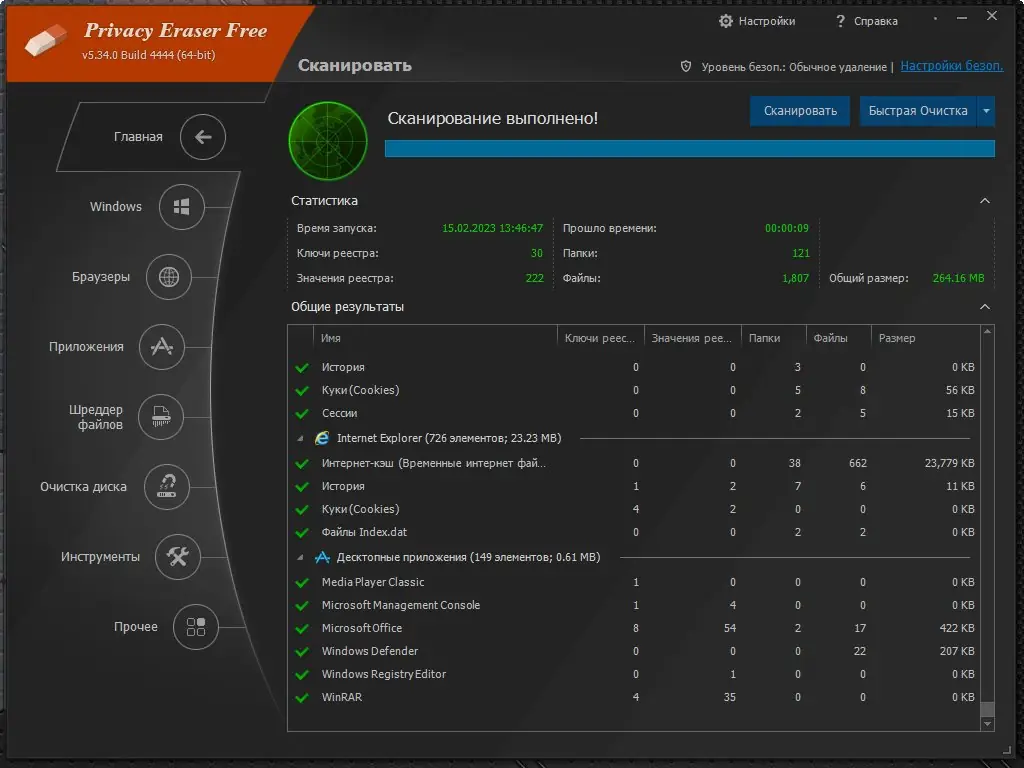Click the 23,779 KB size cell
The height and width of the screenshot is (768, 1024).
pos(950,463)
